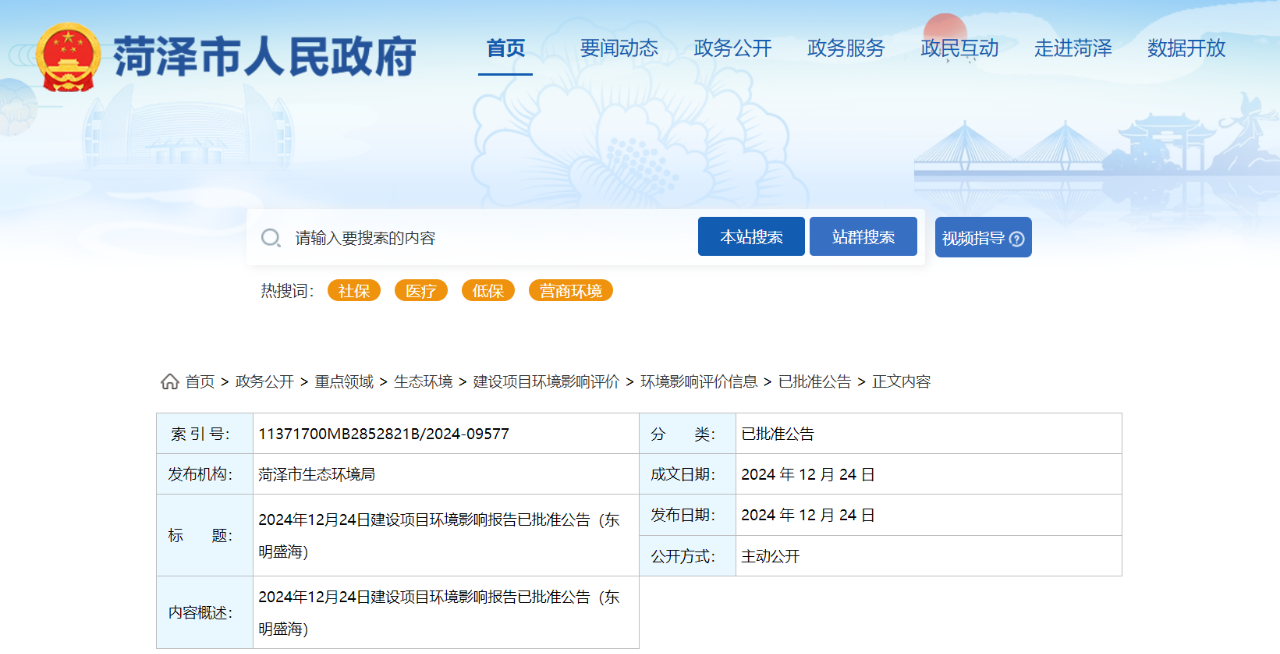Select the 医疗 hot search tag
1280x654 pixels.
click(x=421, y=291)
